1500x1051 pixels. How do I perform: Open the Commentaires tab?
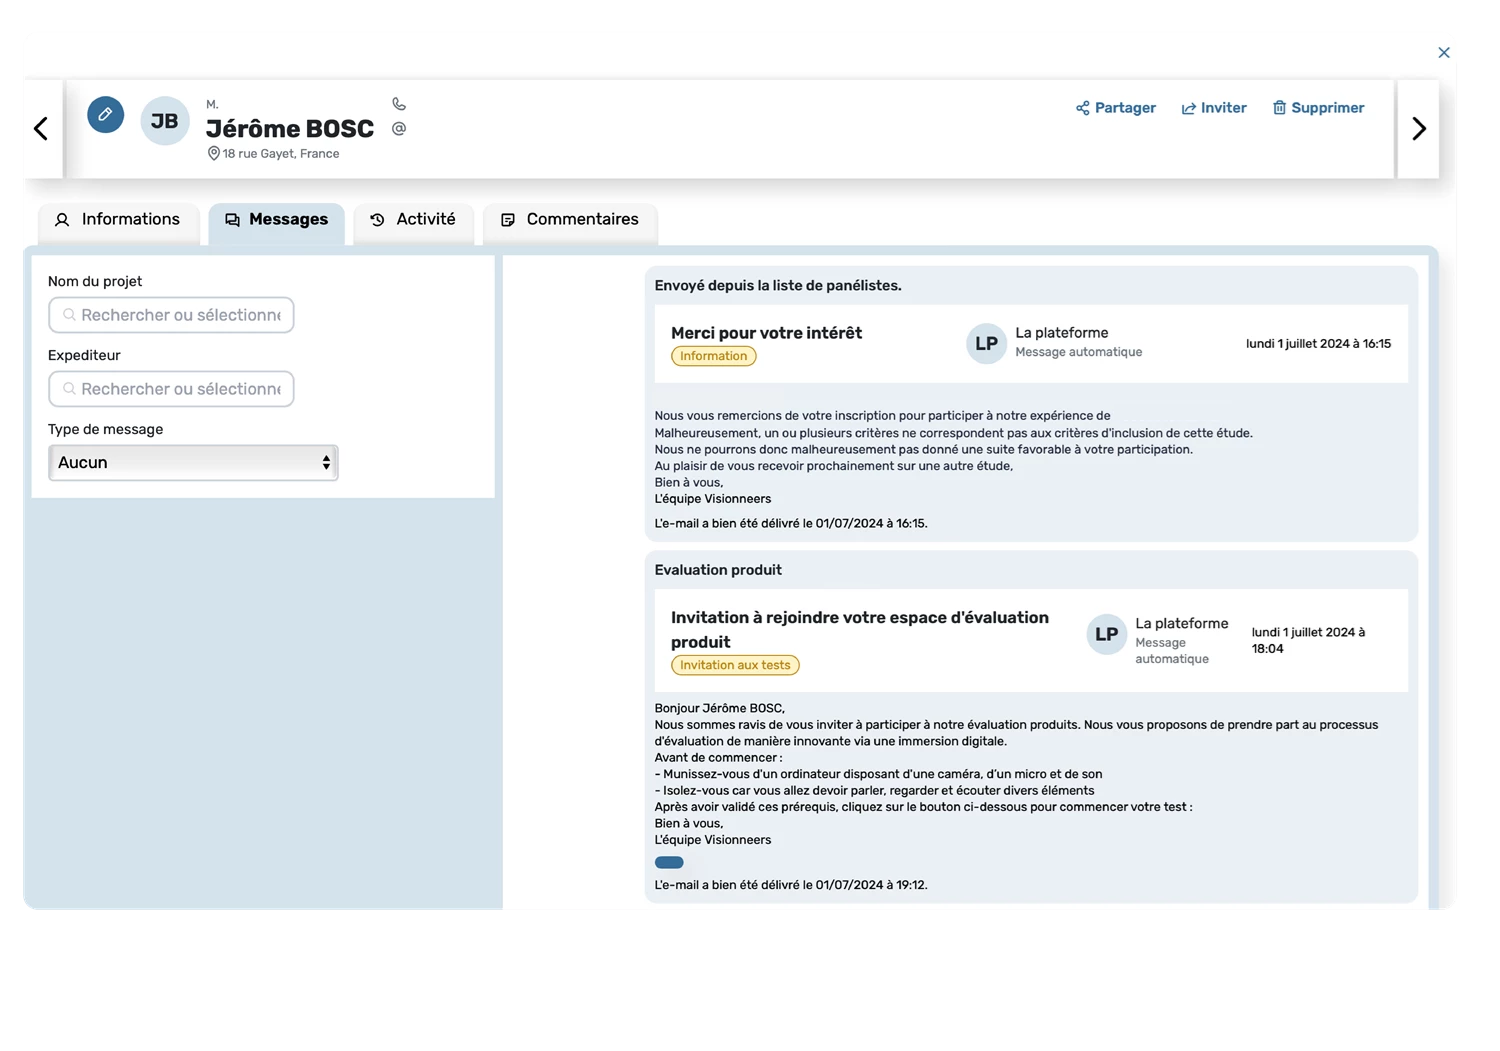pyautogui.click(x=570, y=220)
